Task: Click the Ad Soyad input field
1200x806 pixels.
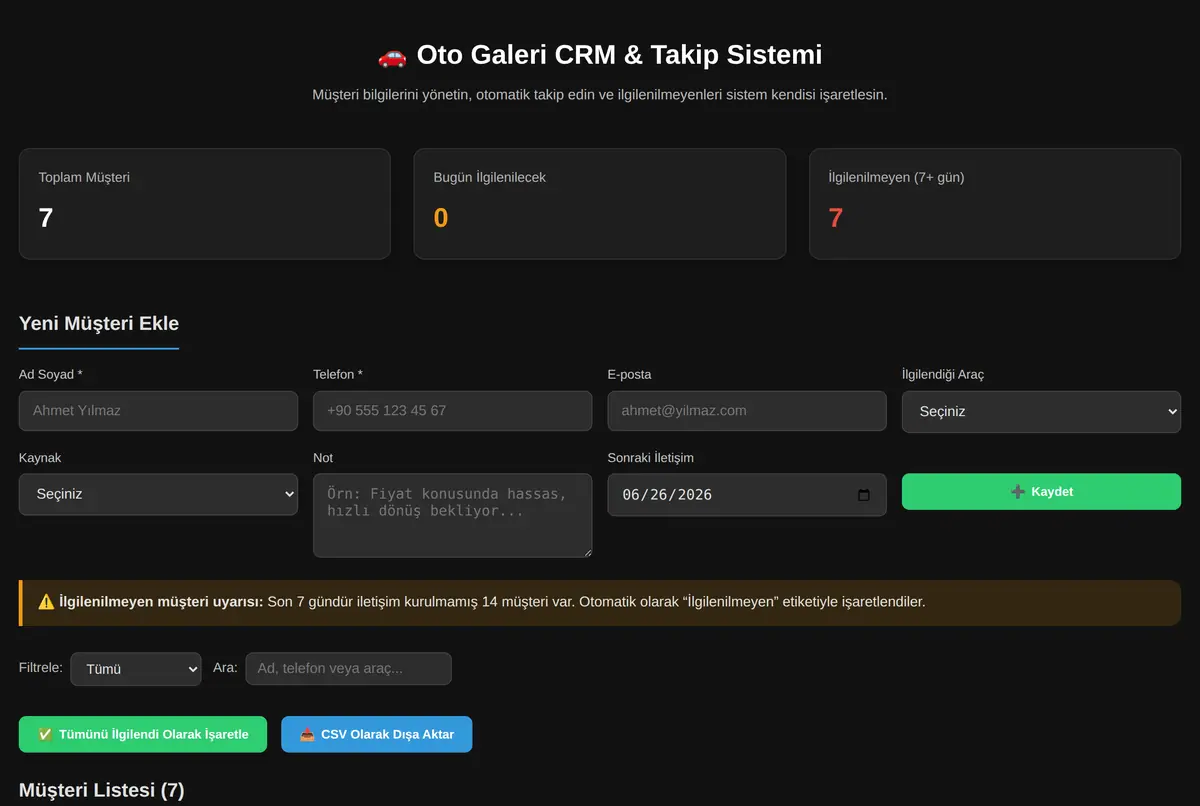Action: (x=158, y=411)
